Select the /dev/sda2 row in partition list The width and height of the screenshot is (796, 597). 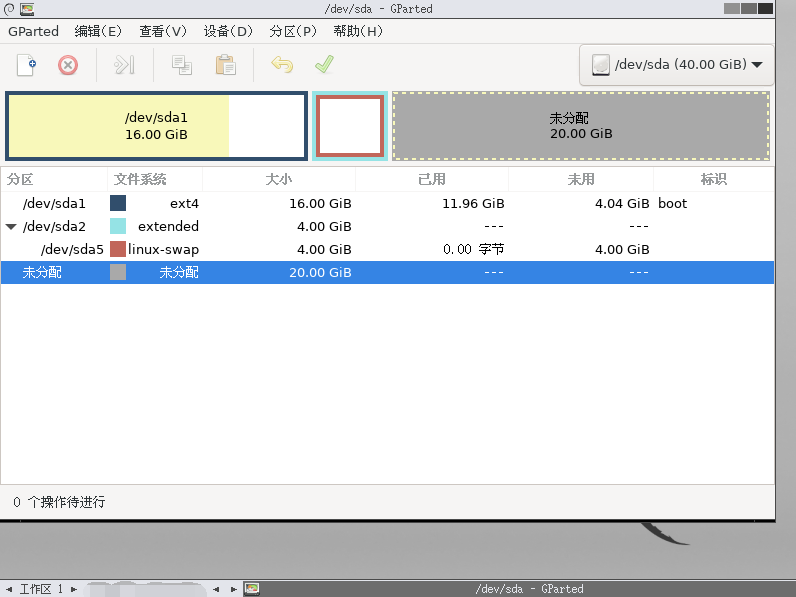click(x=387, y=226)
